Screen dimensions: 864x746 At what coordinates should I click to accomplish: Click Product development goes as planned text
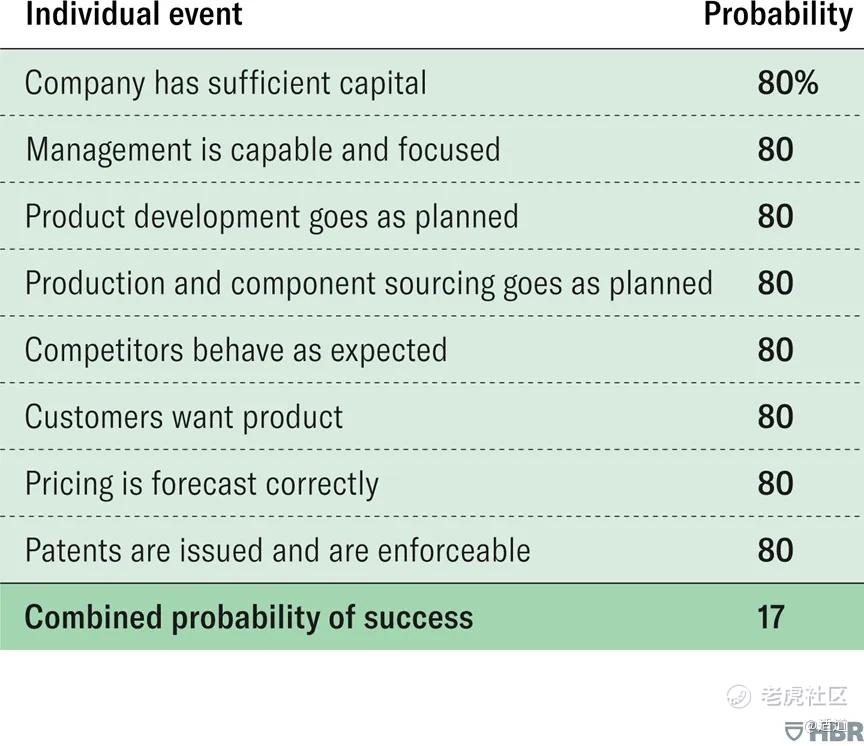(x=272, y=217)
